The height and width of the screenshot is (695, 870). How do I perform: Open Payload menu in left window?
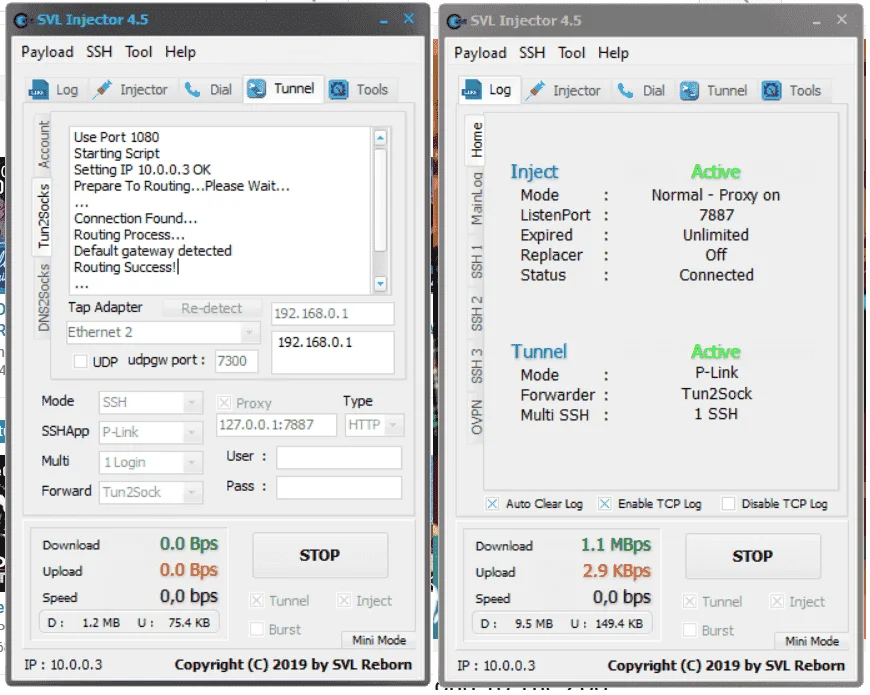point(47,52)
